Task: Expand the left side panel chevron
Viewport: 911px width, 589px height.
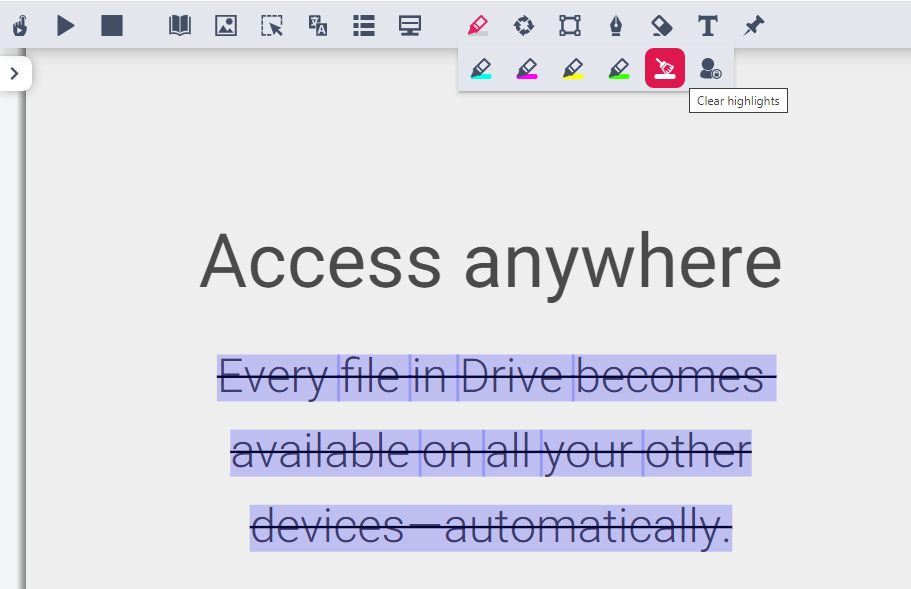Action: (15, 73)
